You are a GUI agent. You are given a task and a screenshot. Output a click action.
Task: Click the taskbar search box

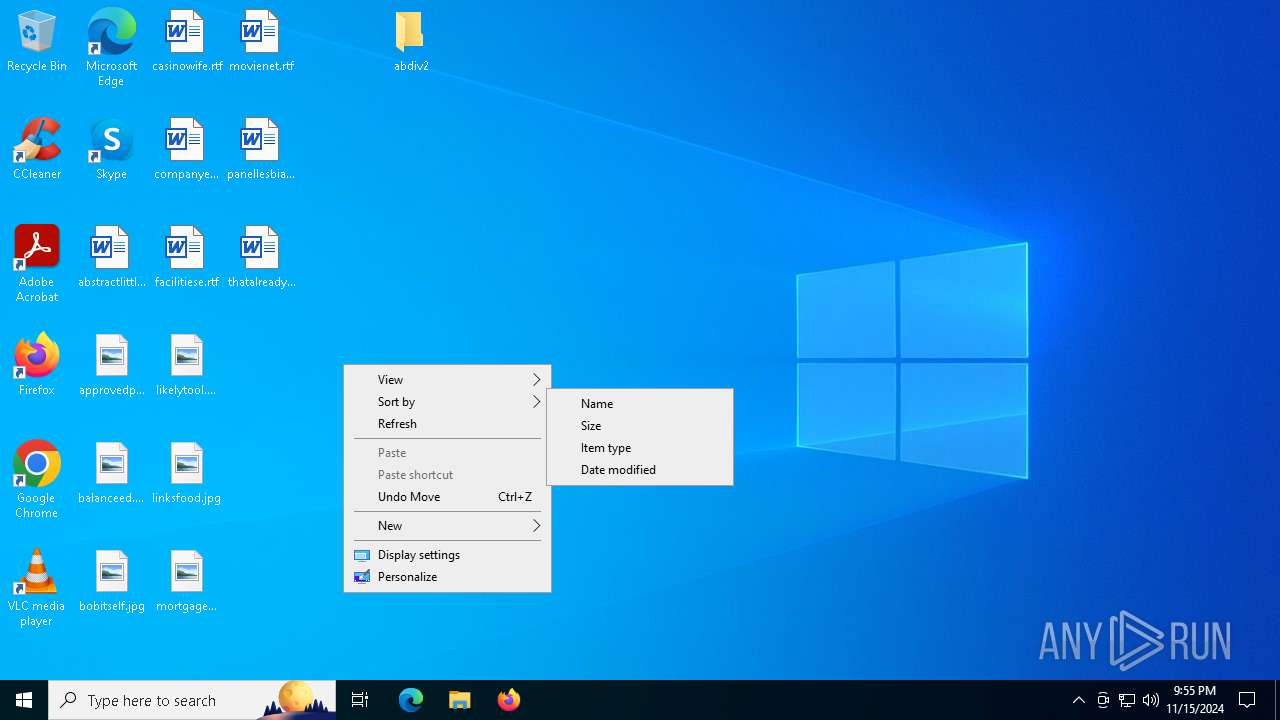pos(192,700)
